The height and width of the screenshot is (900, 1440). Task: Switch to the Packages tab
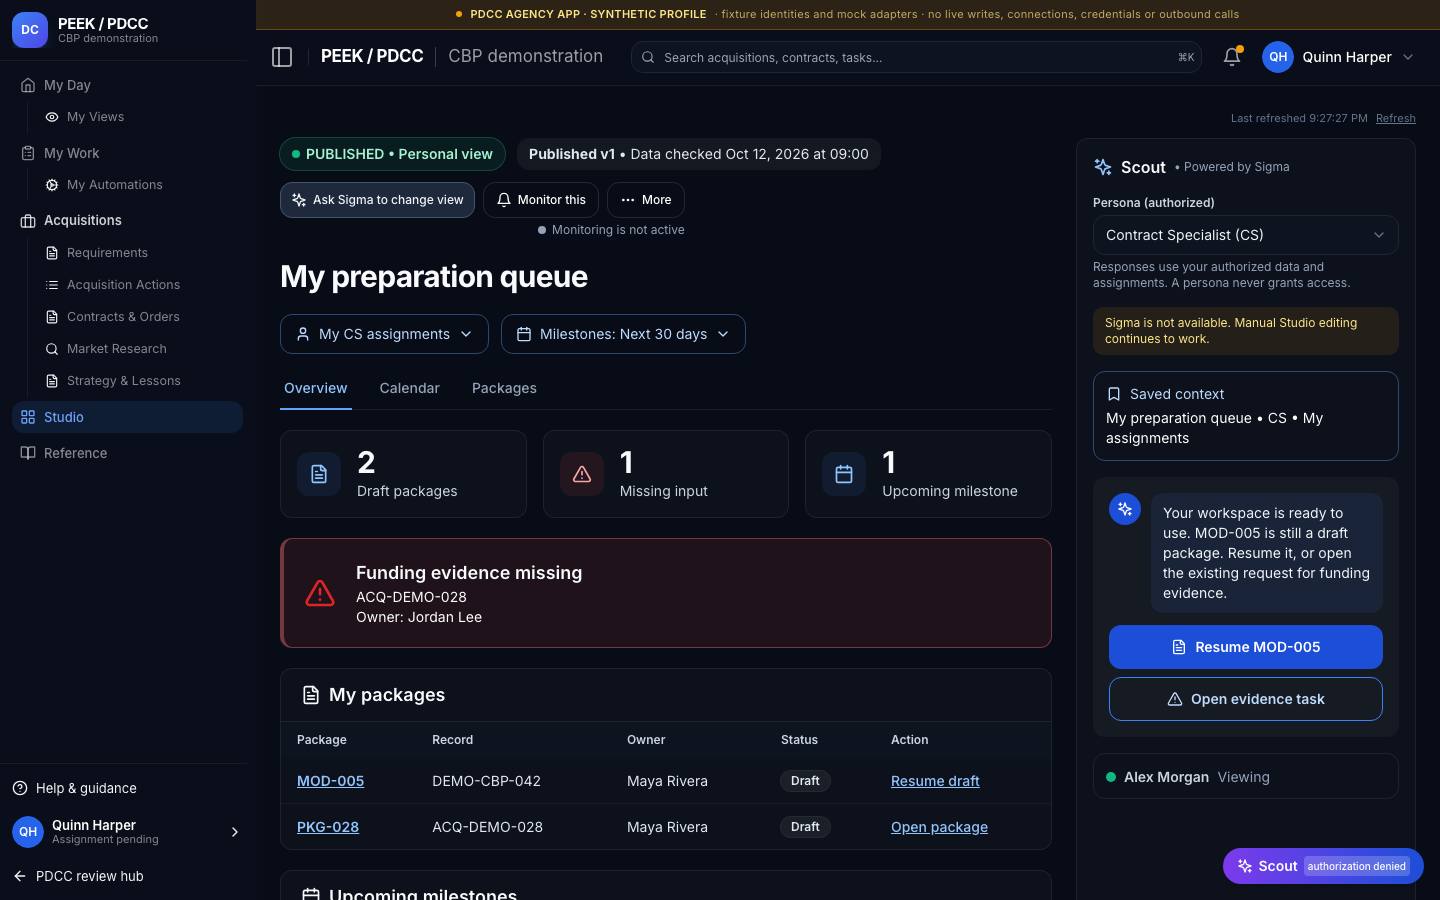[x=504, y=388]
